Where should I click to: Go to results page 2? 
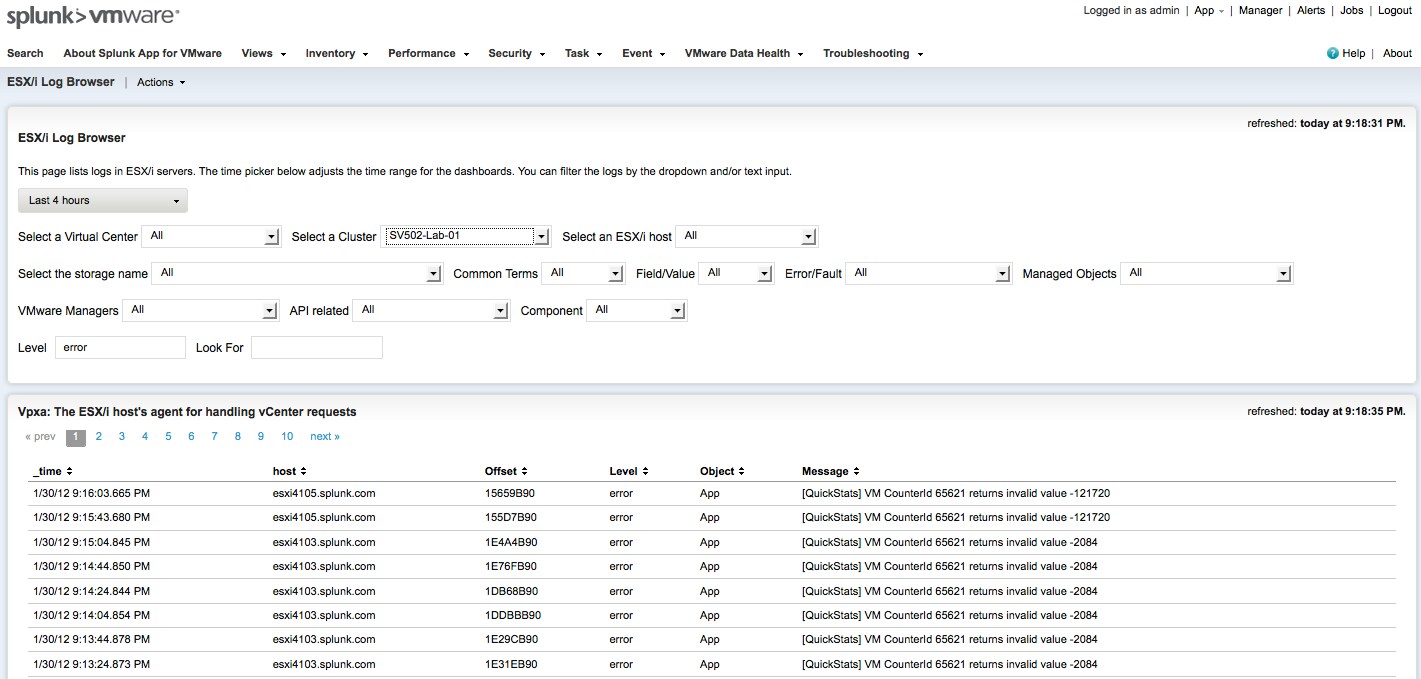pyautogui.click(x=99, y=436)
